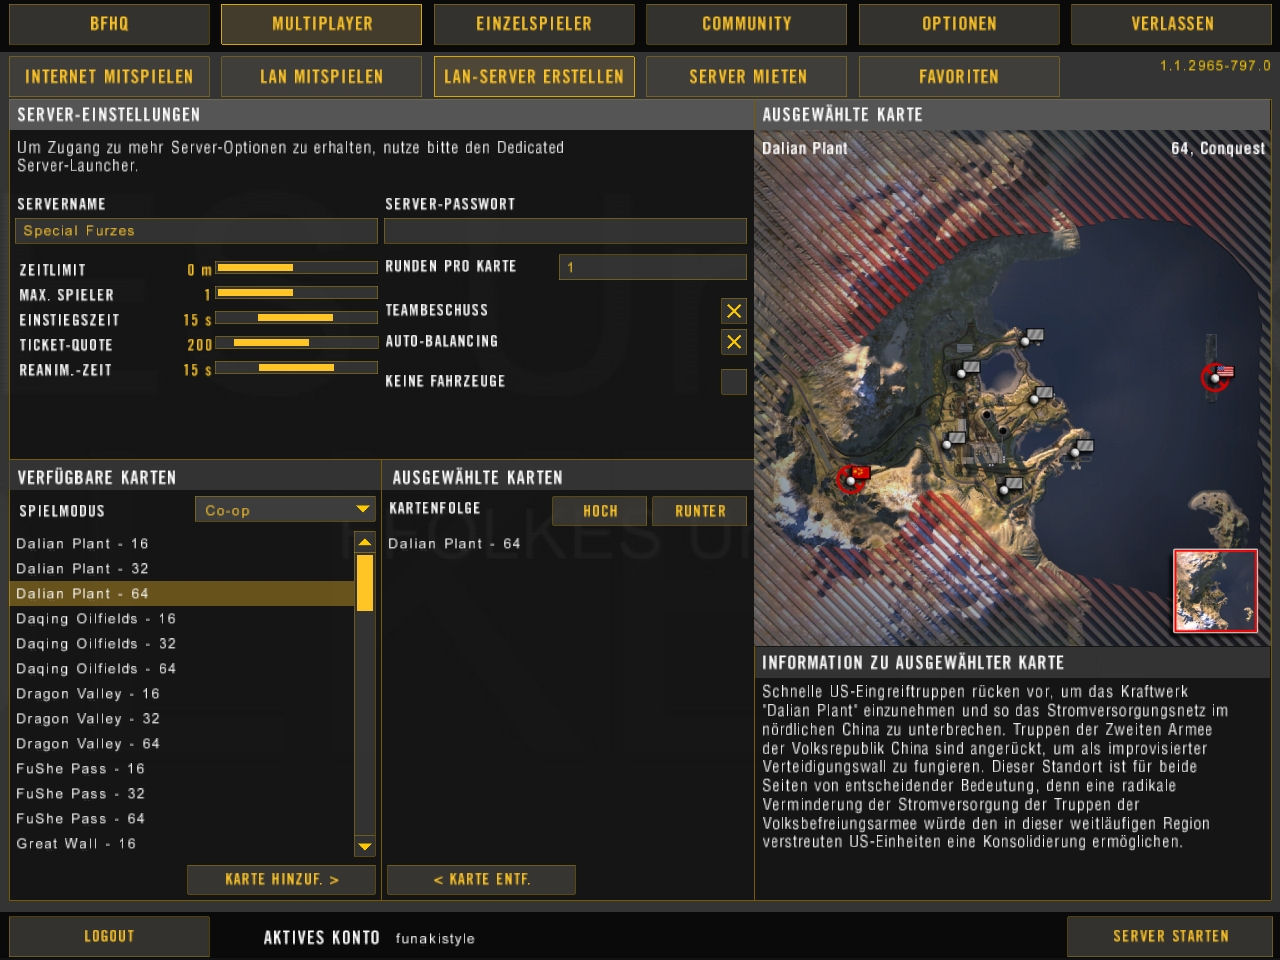Click the Server Starten button
1280x960 pixels.
pyautogui.click(x=1170, y=937)
